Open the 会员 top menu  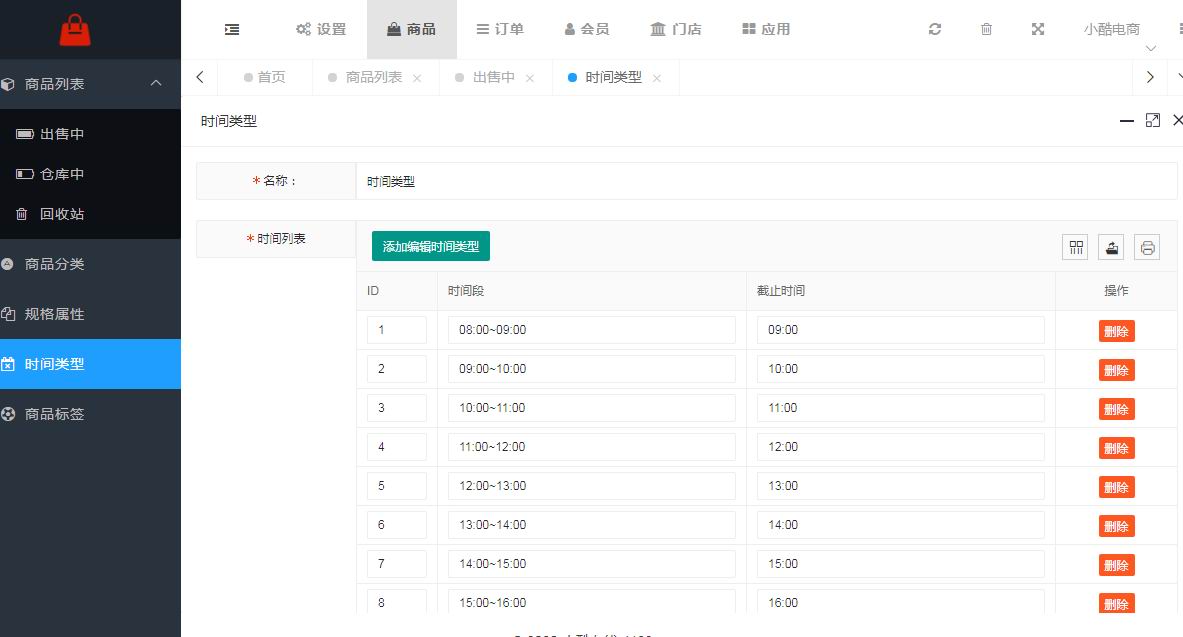point(587,29)
